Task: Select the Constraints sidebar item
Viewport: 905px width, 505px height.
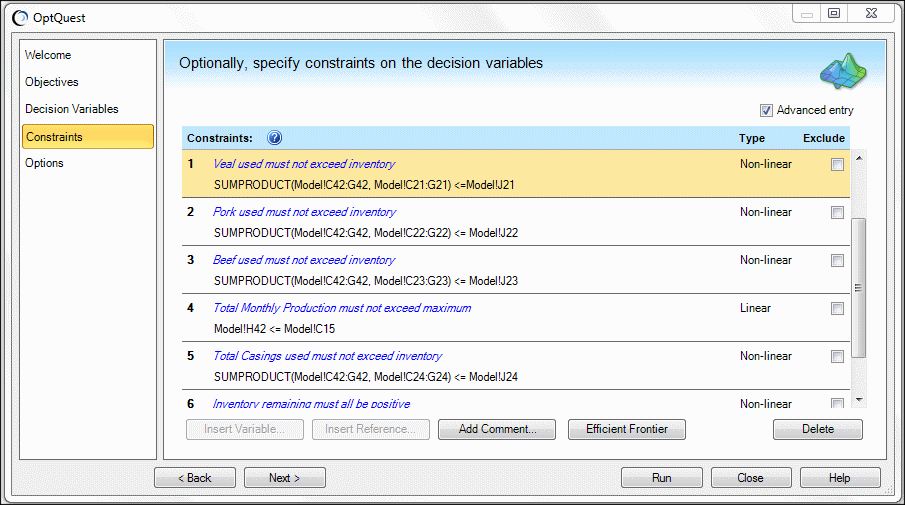Action: [x=88, y=137]
